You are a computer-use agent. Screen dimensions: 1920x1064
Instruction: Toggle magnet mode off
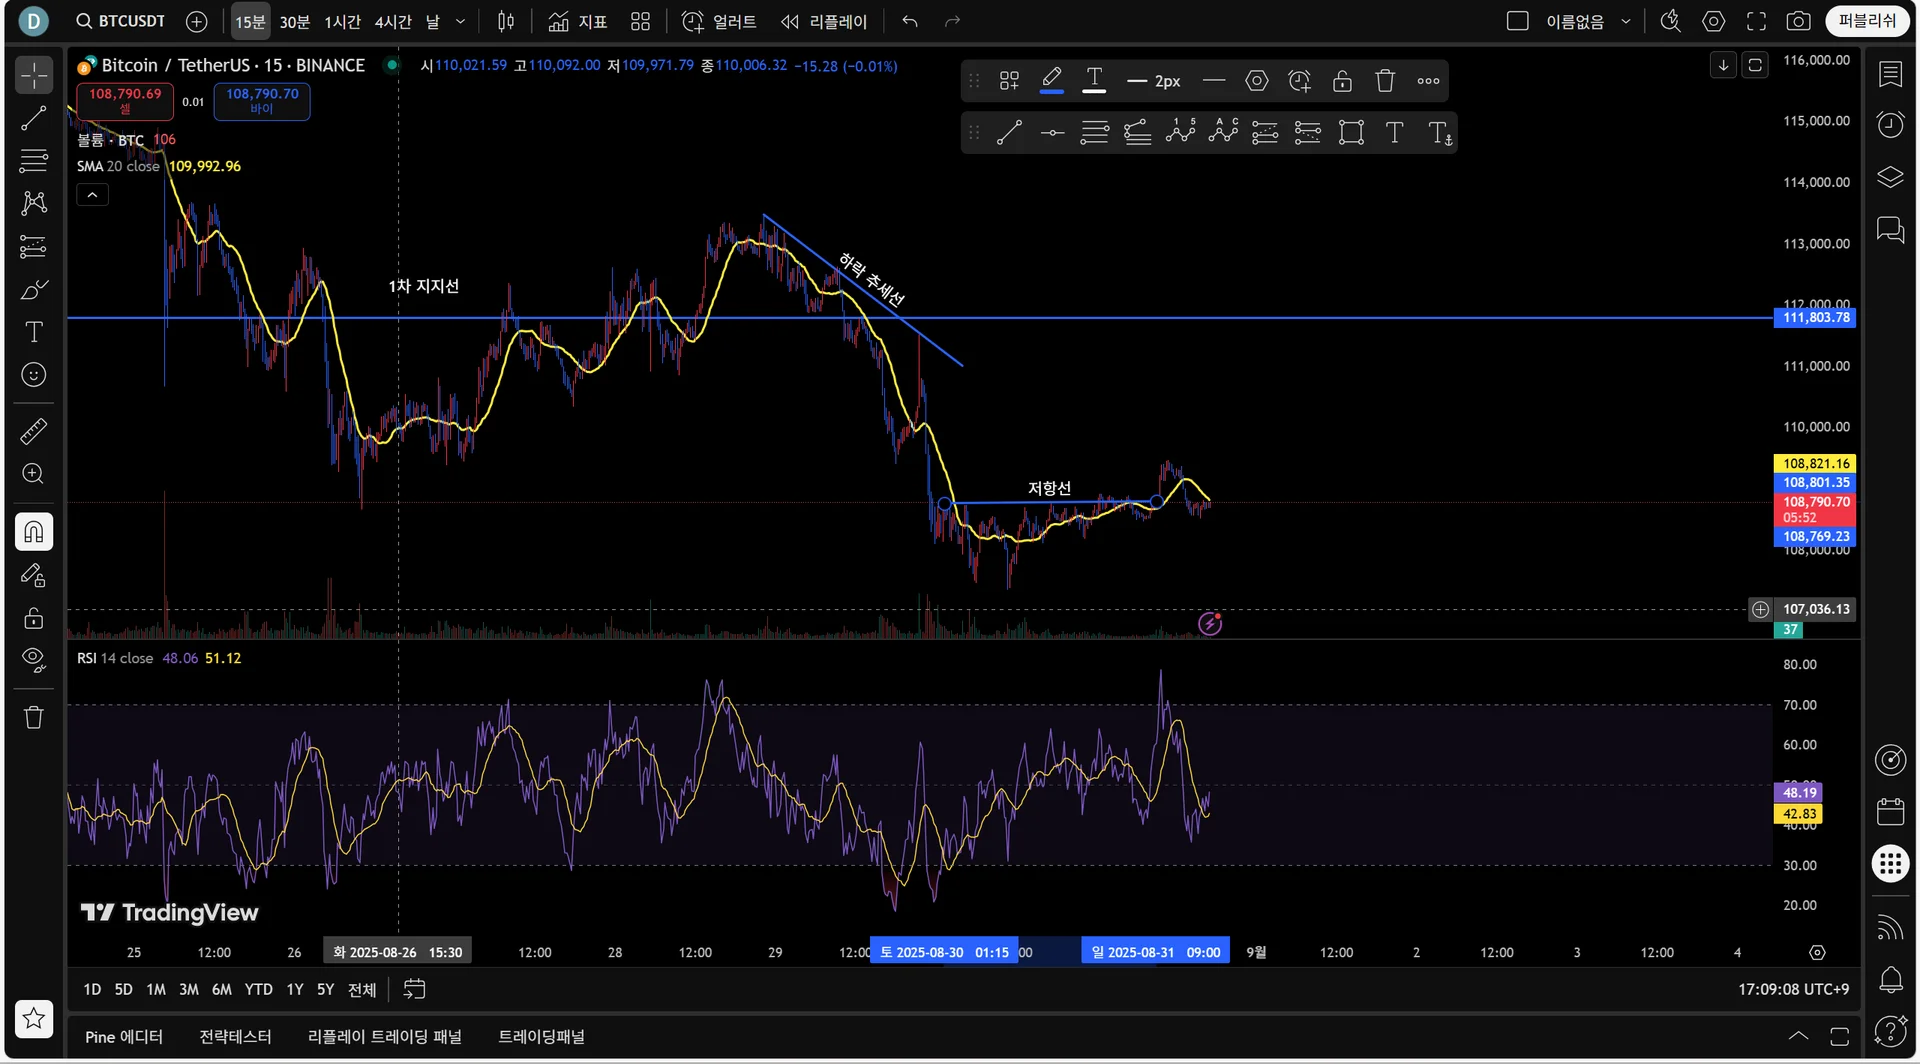click(x=34, y=532)
